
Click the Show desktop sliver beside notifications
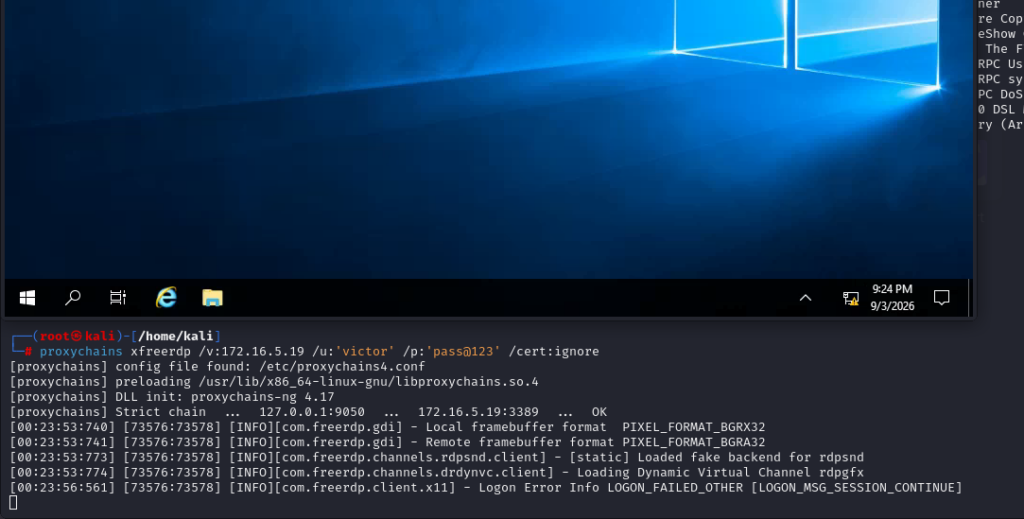pyautogui.click(x=970, y=298)
